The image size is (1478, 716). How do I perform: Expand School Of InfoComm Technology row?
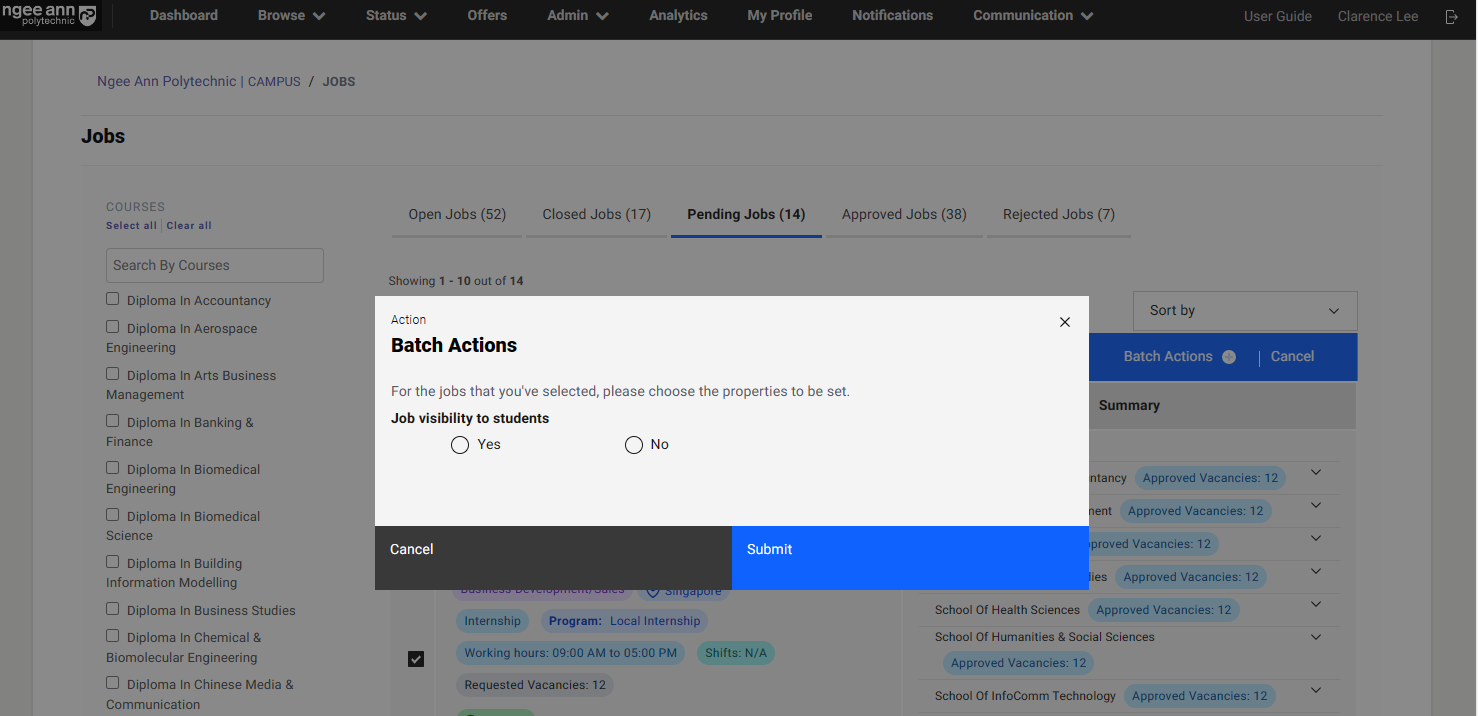click(1316, 690)
